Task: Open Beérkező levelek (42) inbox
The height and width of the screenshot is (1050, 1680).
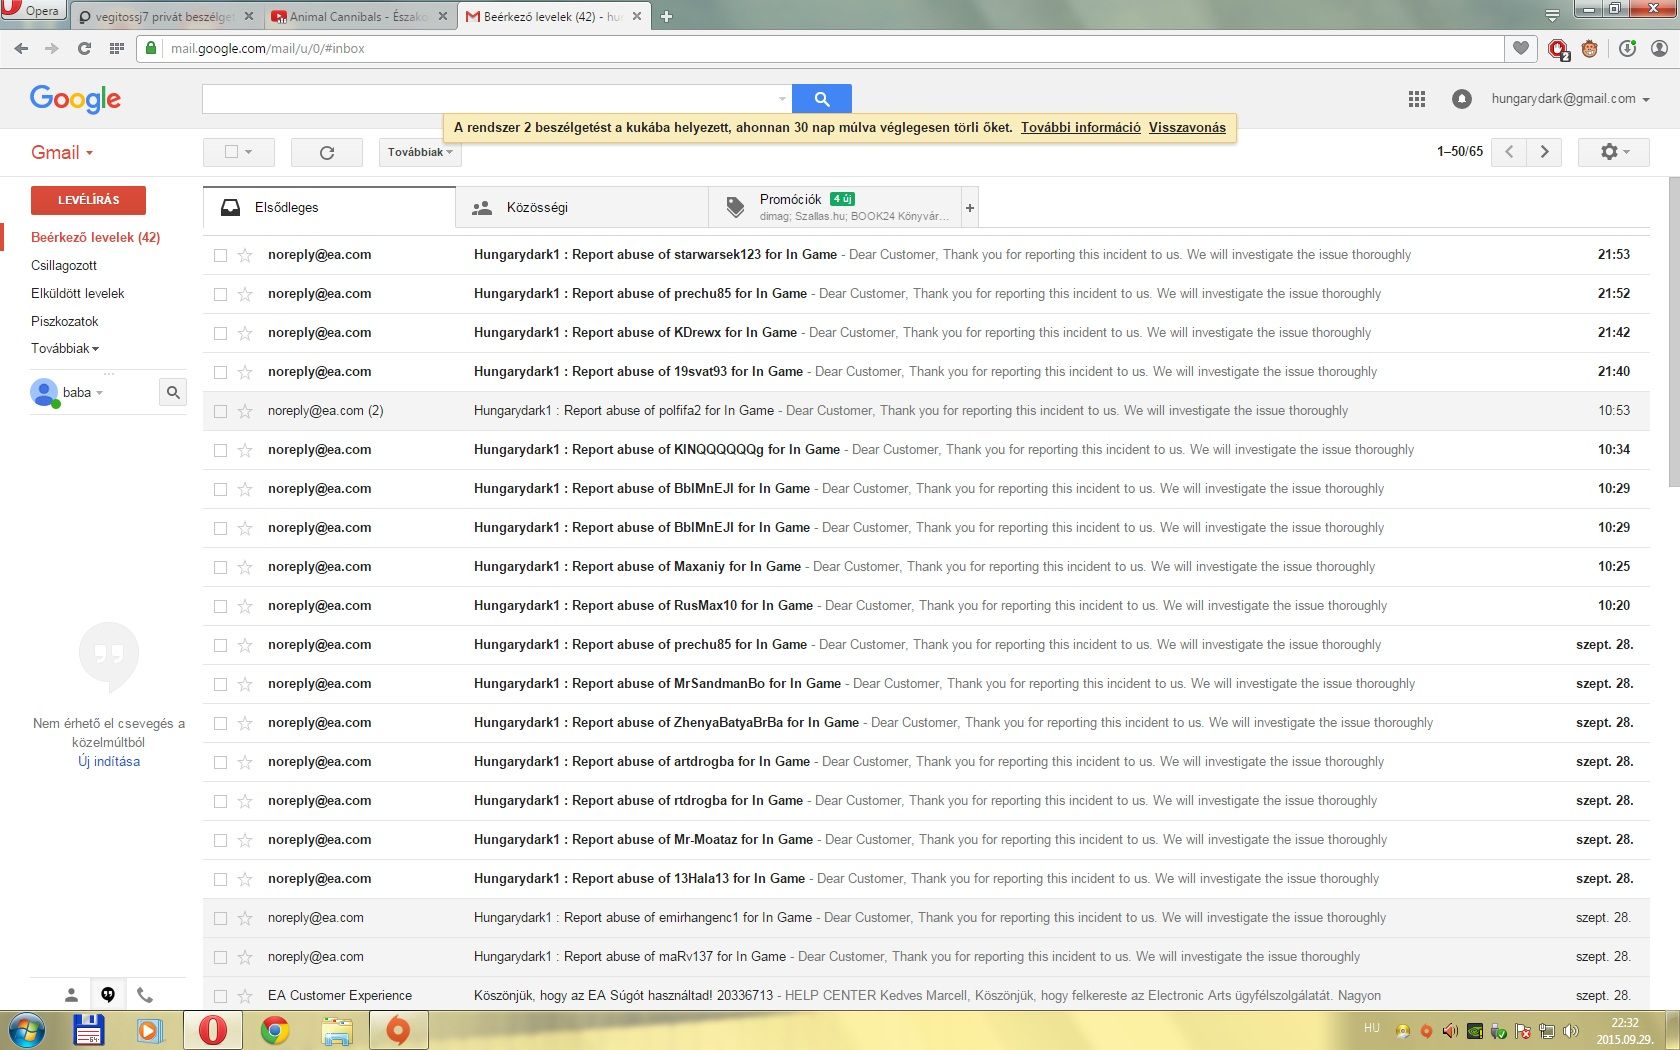Action: (x=95, y=238)
